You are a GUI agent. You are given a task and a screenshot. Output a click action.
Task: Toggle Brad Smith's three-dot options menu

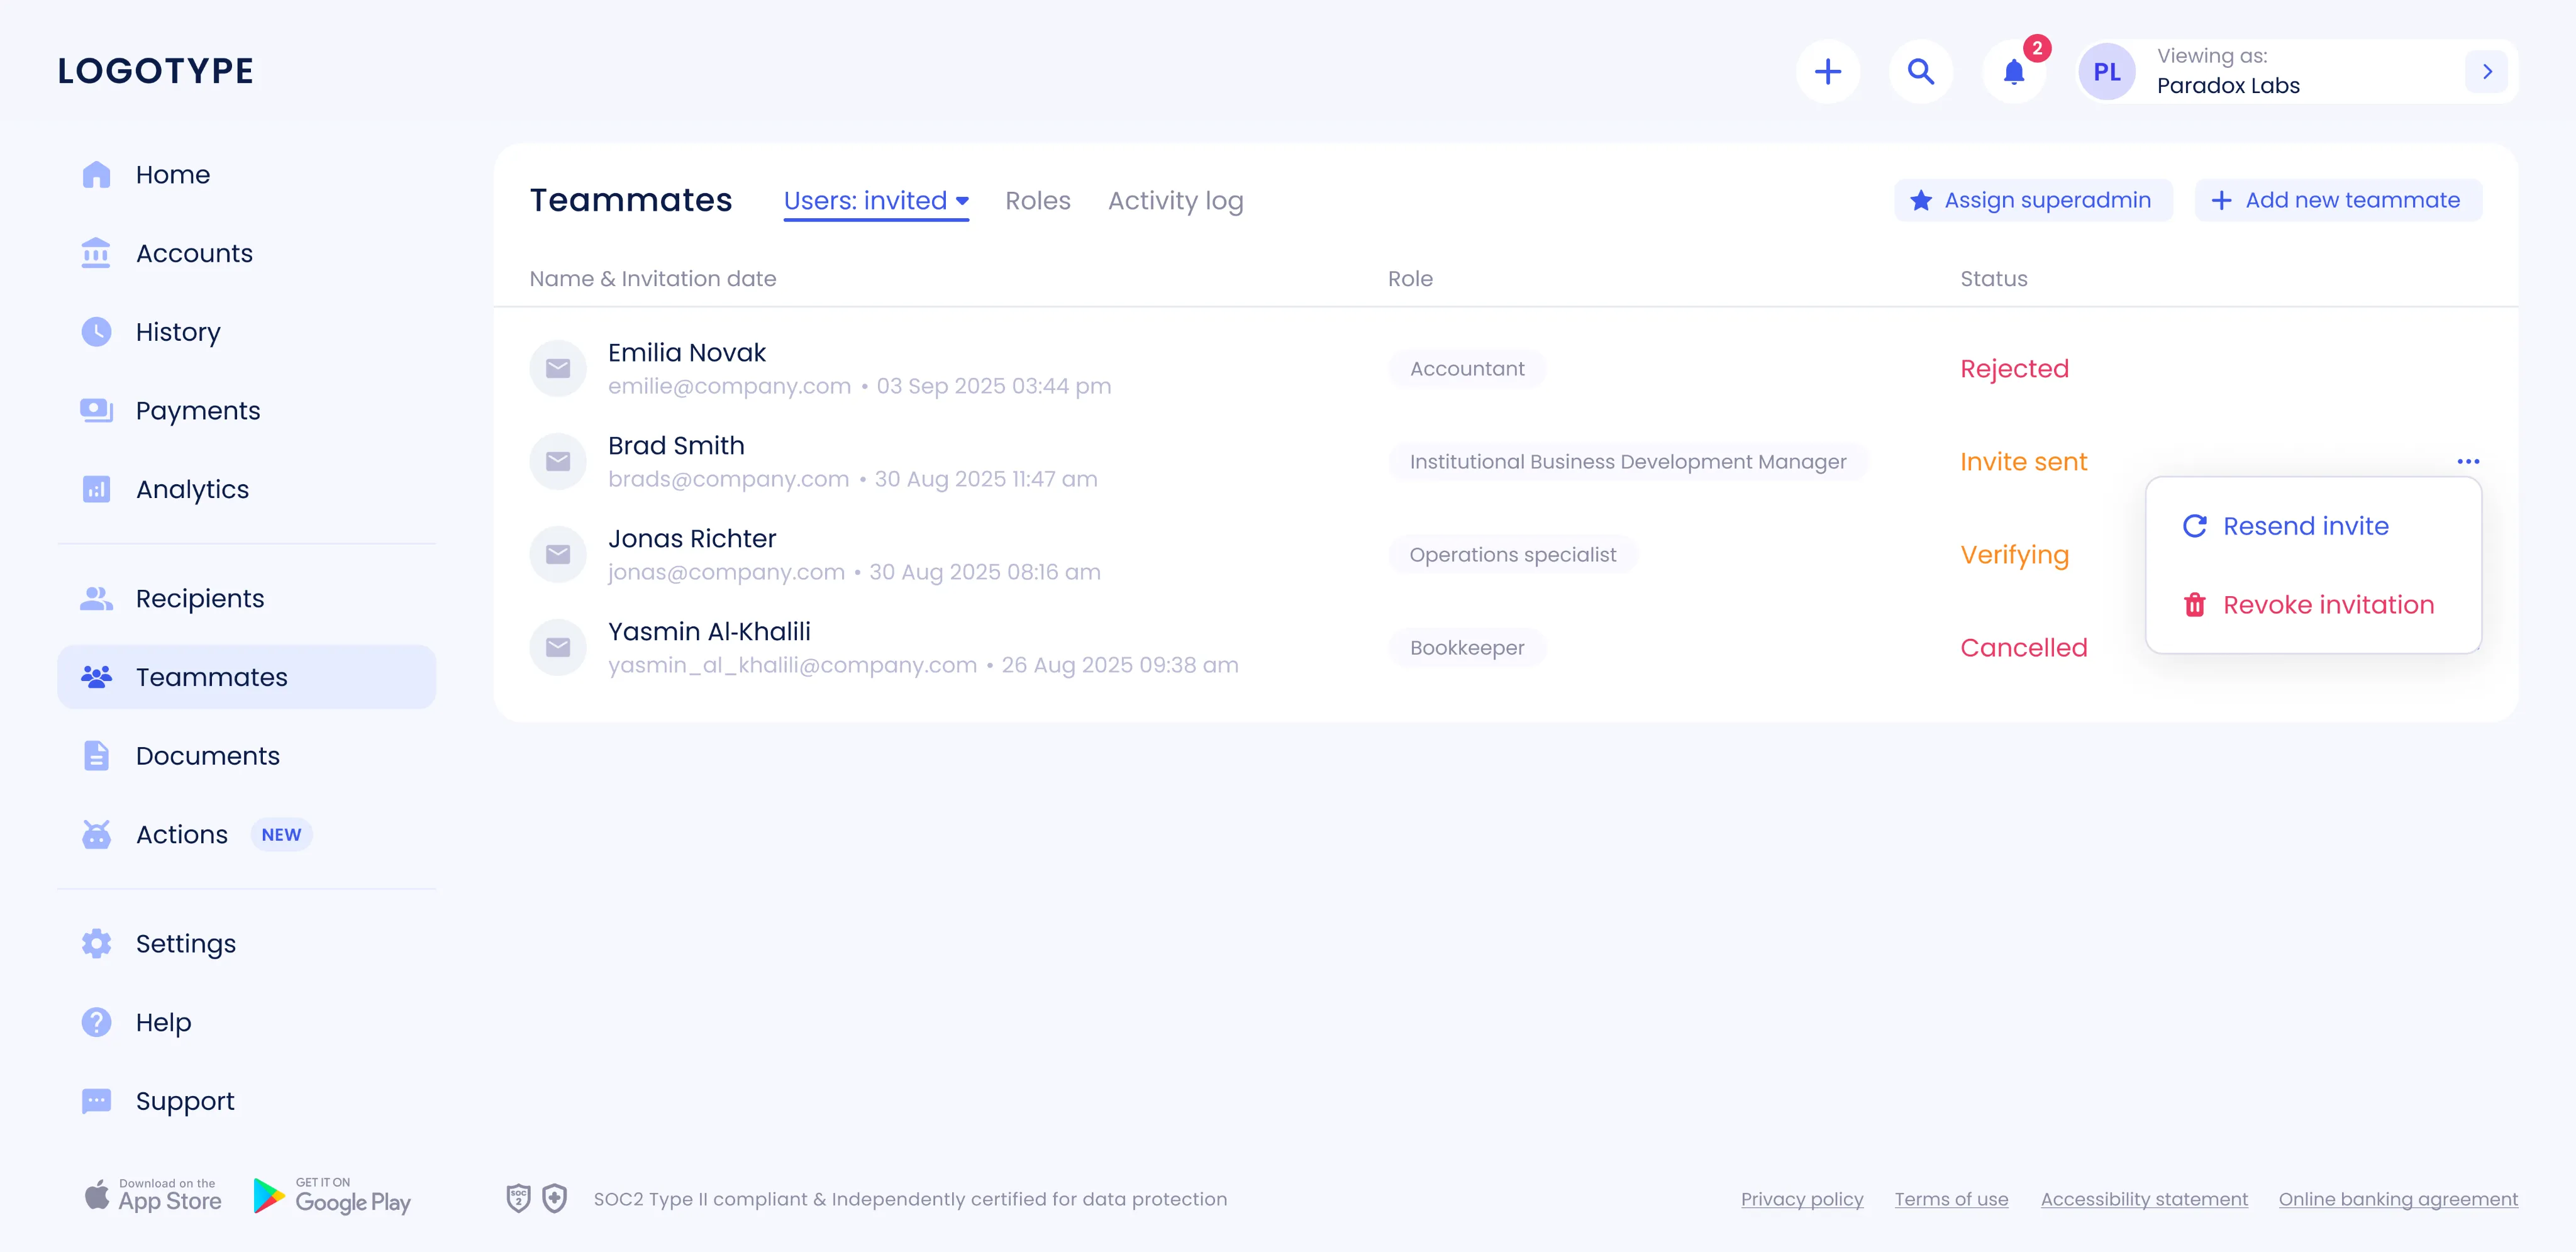point(2467,461)
